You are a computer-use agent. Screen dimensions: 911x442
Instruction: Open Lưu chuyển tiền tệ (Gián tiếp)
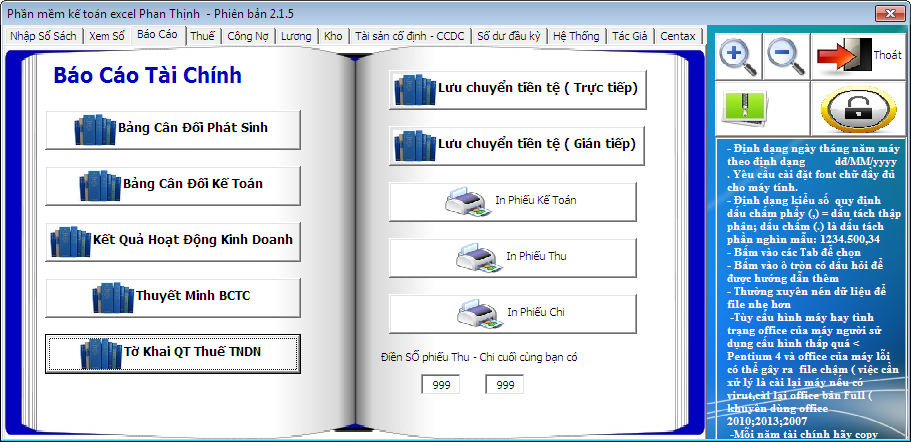pos(517,145)
